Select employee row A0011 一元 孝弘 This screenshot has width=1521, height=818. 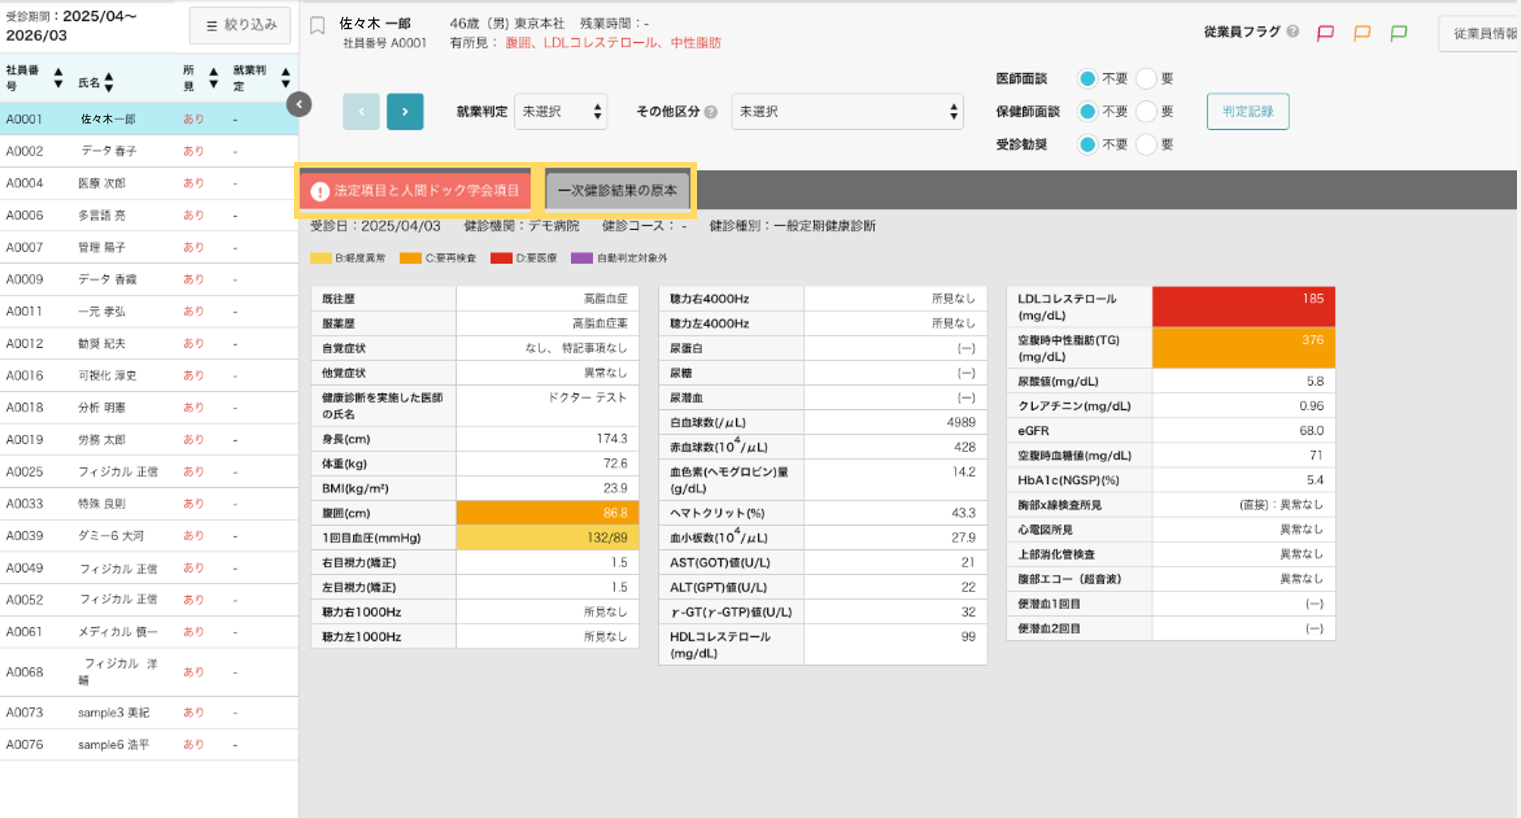(149, 311)
